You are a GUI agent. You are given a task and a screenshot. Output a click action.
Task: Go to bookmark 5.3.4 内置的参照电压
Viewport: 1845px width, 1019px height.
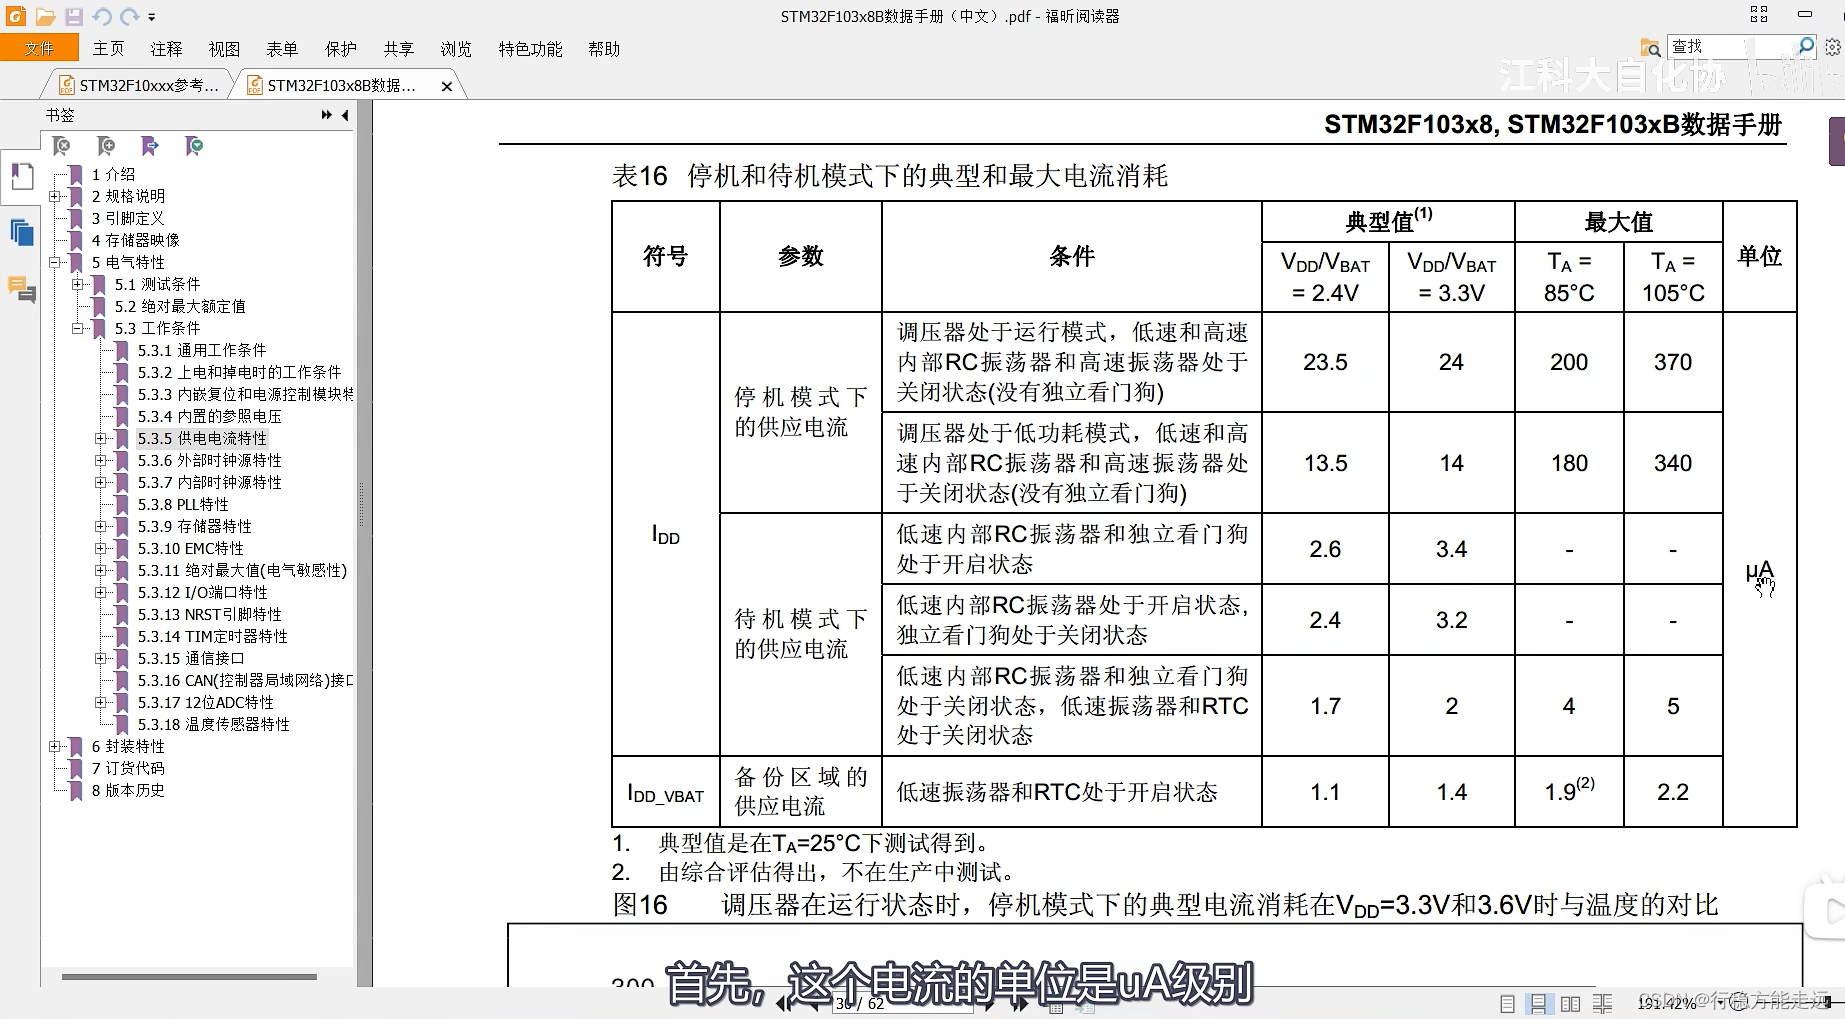[210, 416]
